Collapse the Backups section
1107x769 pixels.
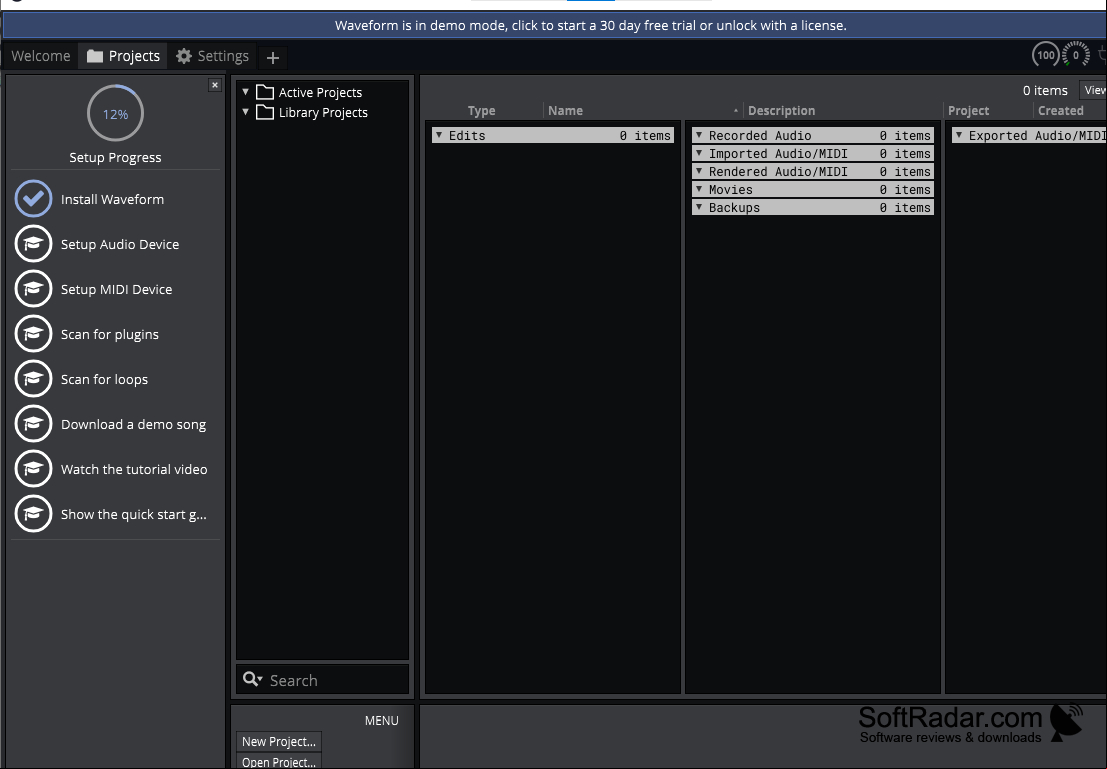point(699,207)
